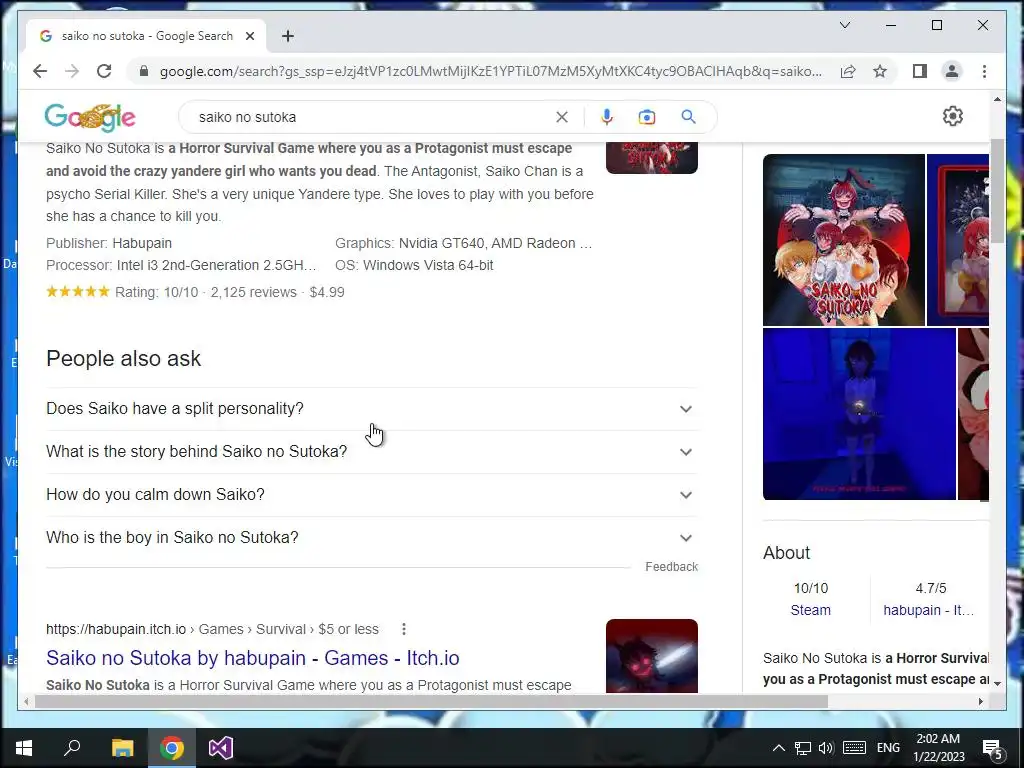Open network status tray icon
1024x768 pixels.
pos(803,748)
